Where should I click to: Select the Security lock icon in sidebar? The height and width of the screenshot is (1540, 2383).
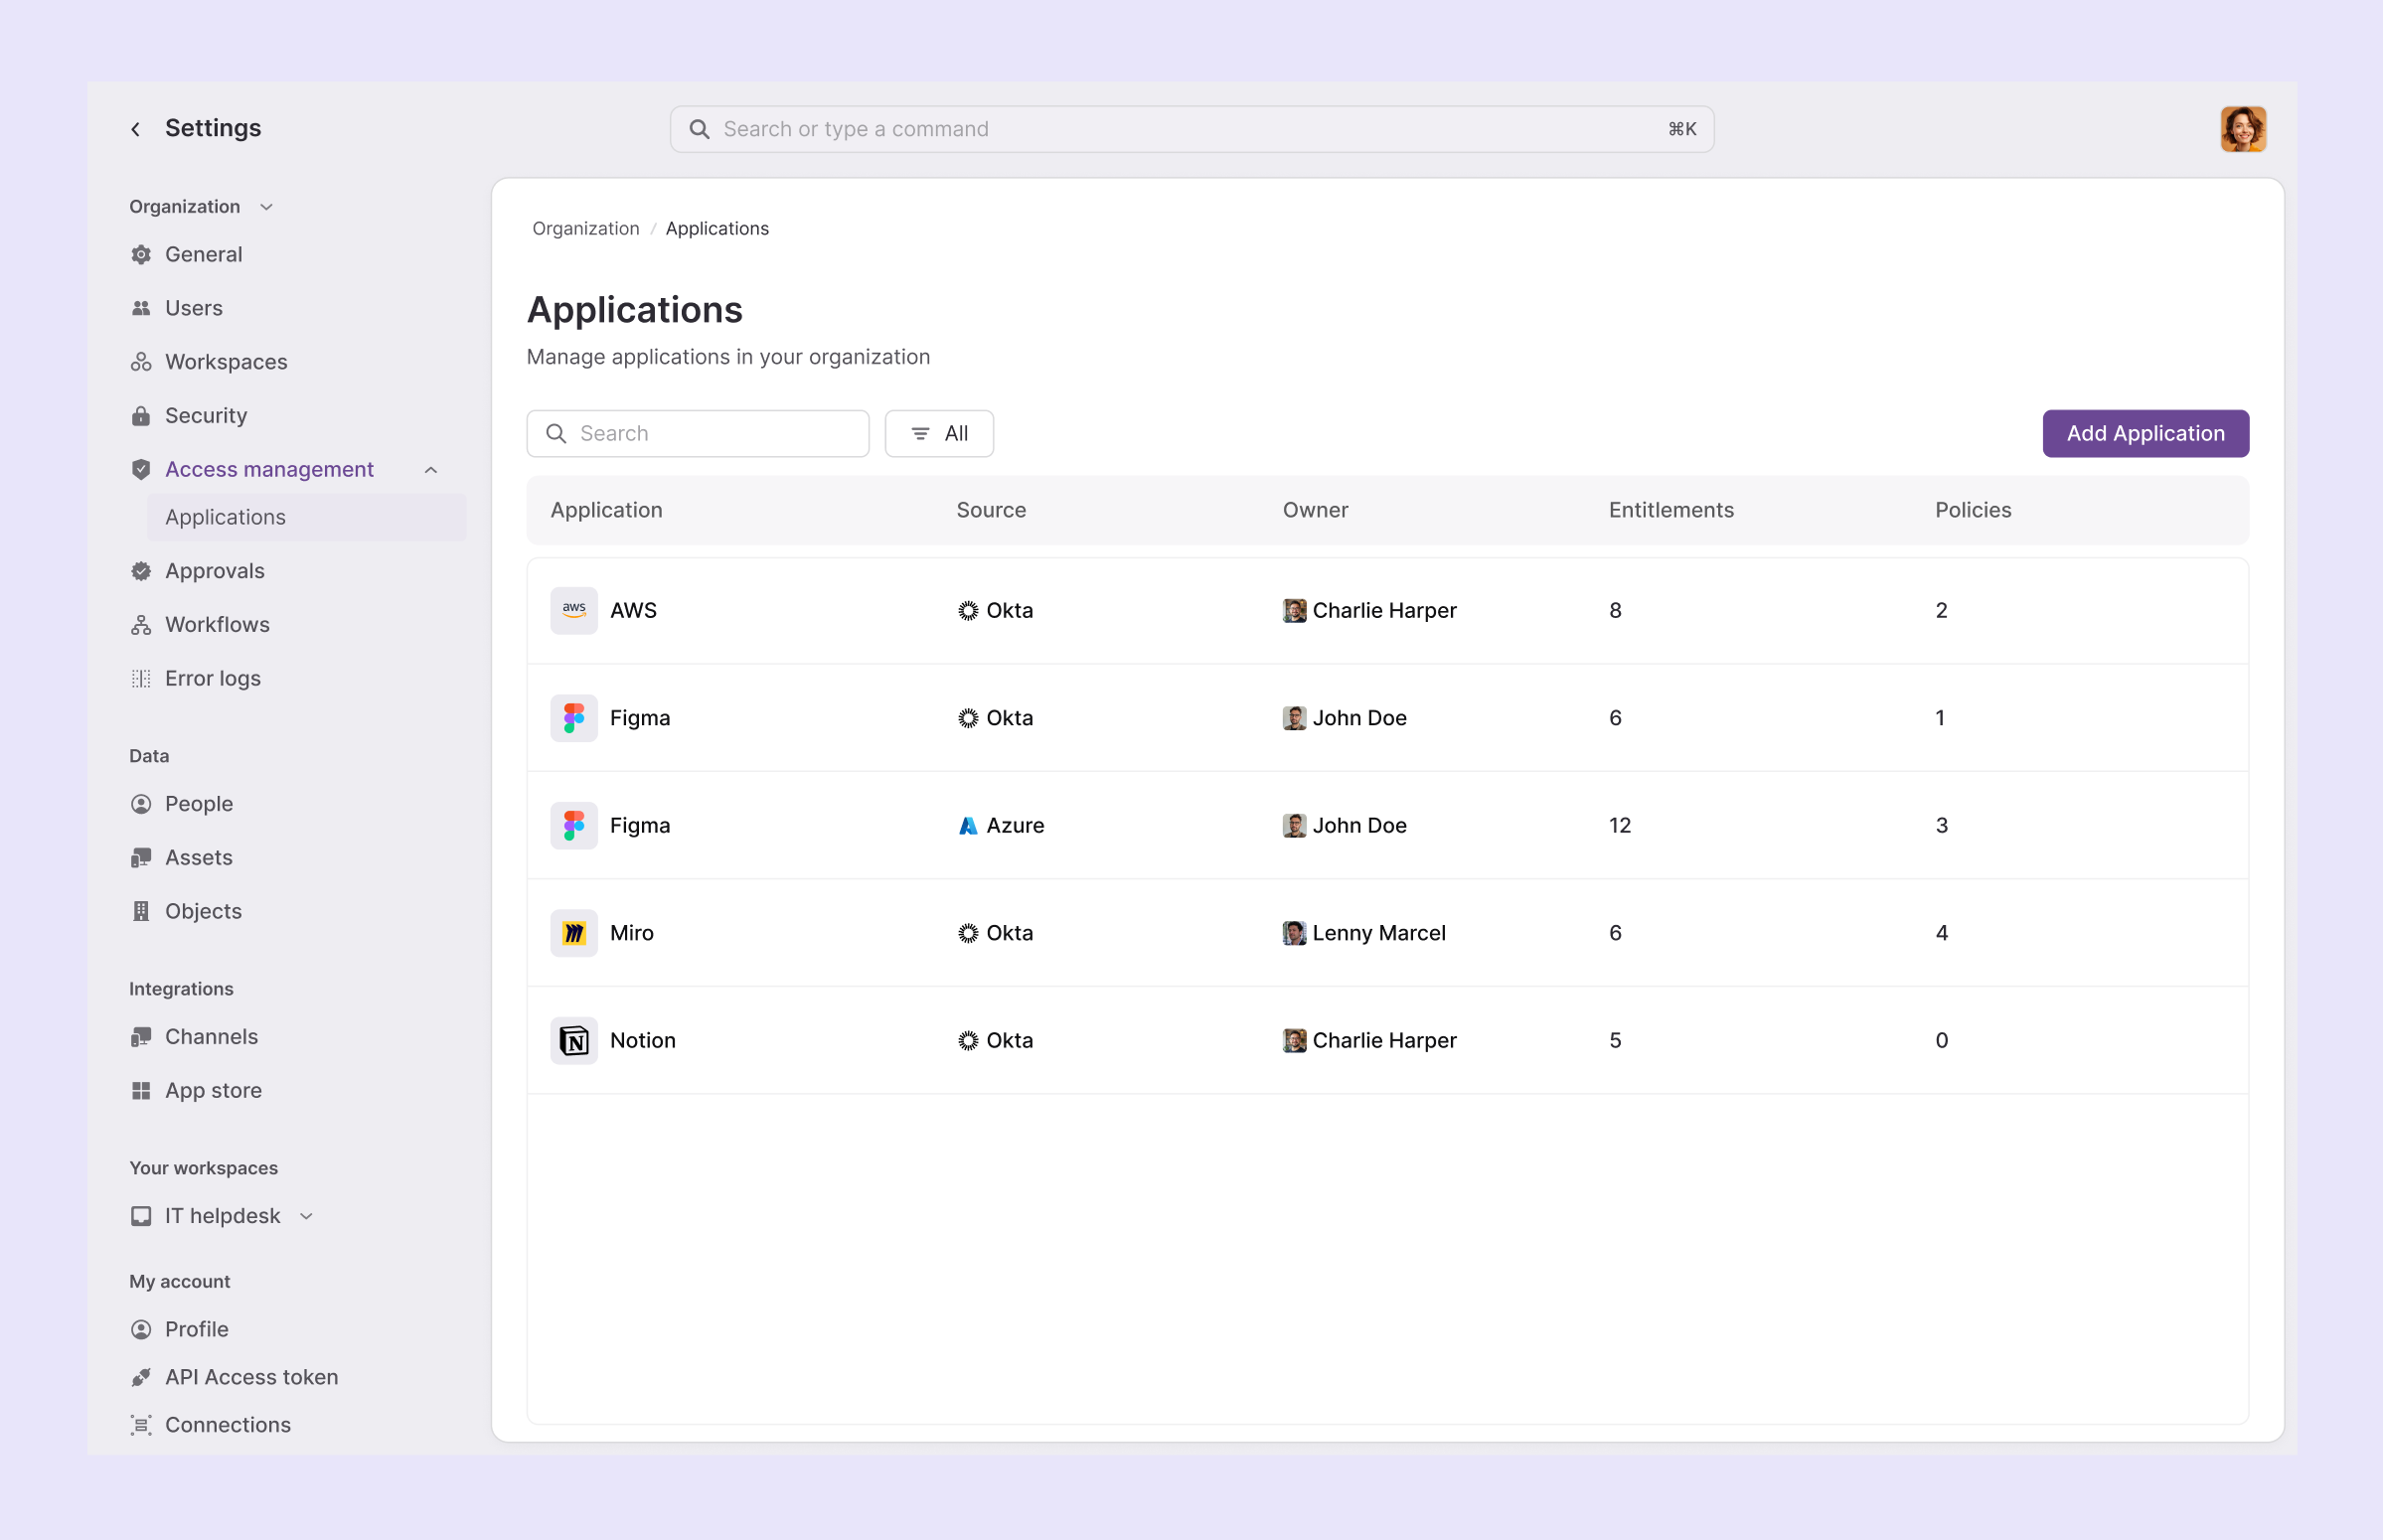click(x=140, y=415)
